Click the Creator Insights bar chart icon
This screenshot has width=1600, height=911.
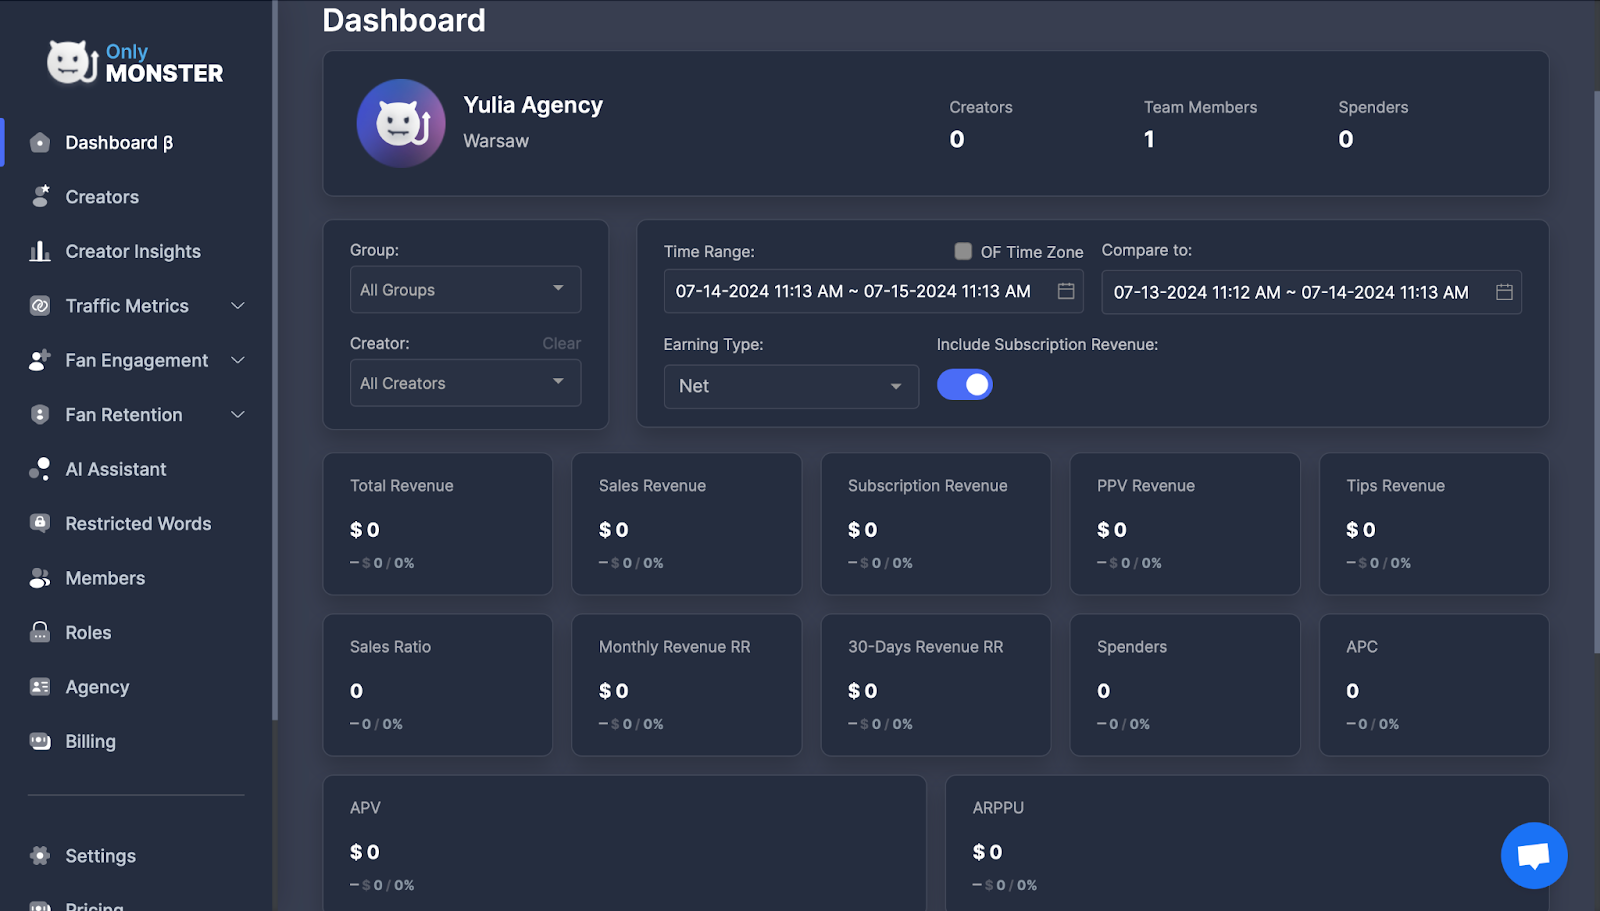tap(40, 251)
